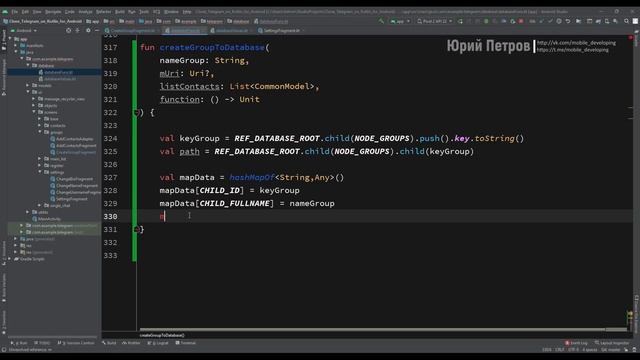Open the Code menu

(x=70, y=12)
